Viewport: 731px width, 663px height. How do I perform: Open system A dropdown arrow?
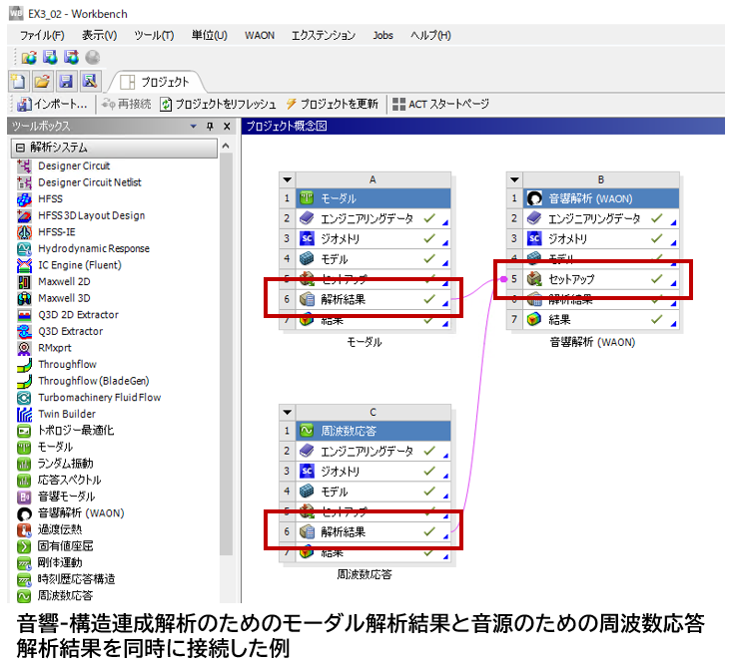point(287,180)
